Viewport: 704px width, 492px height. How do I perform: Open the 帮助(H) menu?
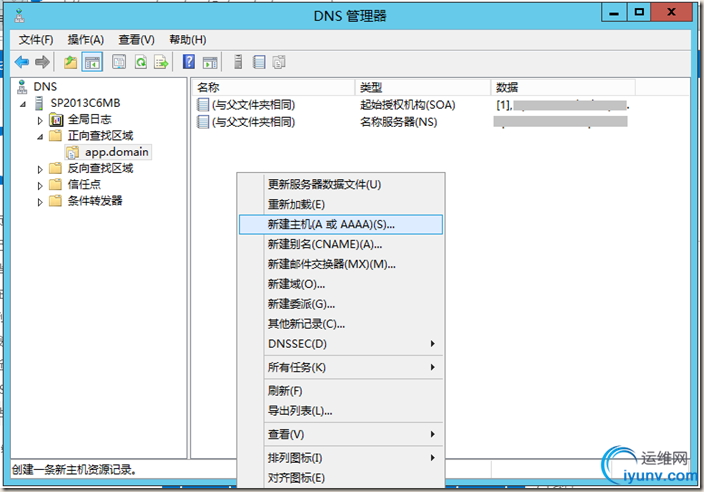pyautogui.click(x=188, y=40)
